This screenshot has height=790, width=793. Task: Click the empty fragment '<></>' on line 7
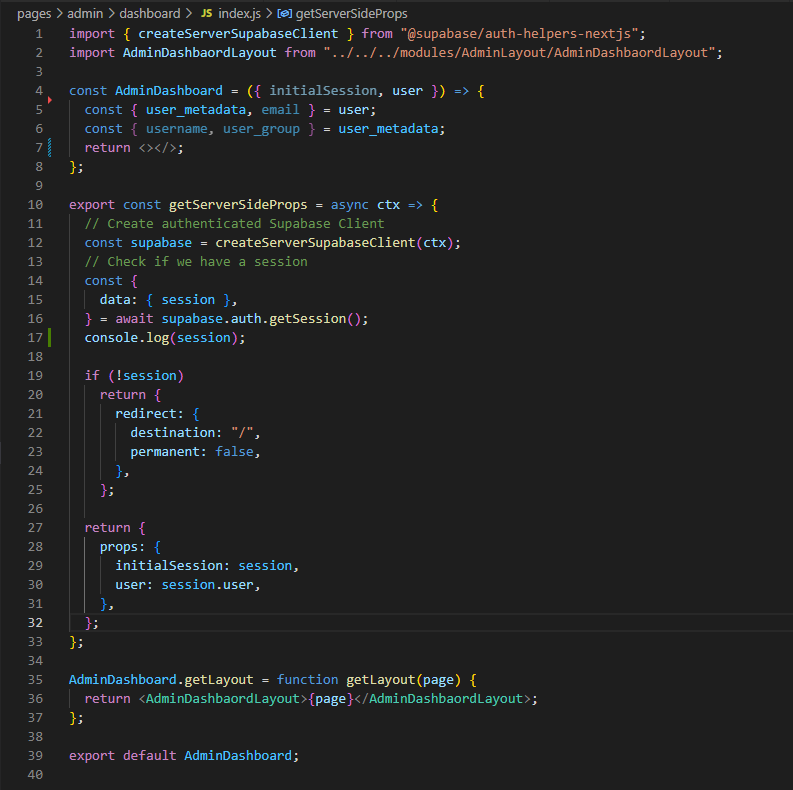click(x=157, y=148)
